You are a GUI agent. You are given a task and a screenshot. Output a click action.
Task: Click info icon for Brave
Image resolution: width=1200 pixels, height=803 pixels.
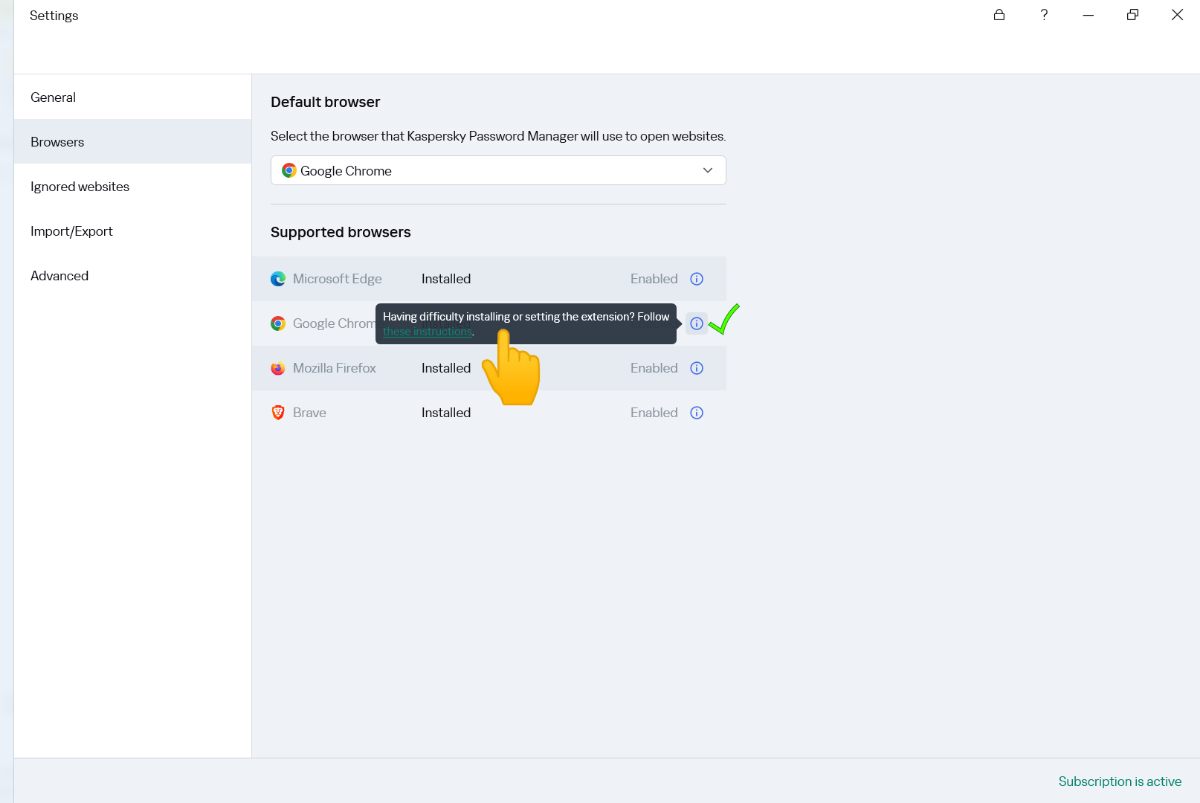697,413
